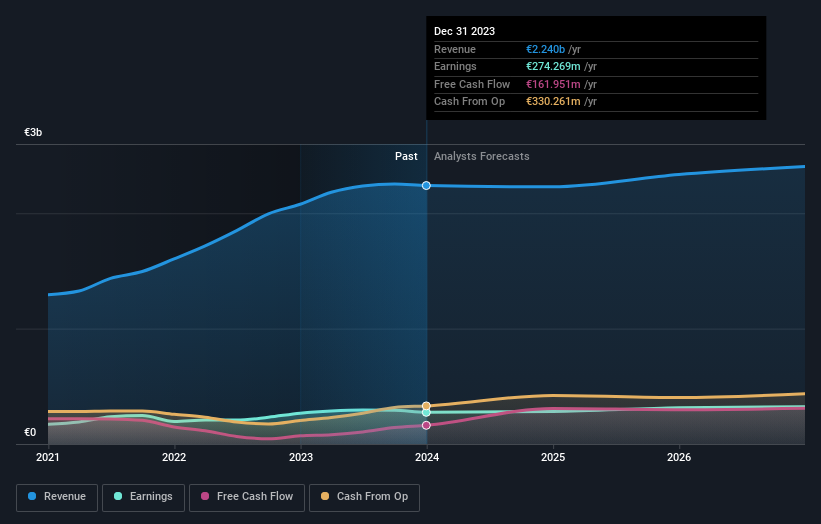Click the 2024 x-axis label

point(427,457)
